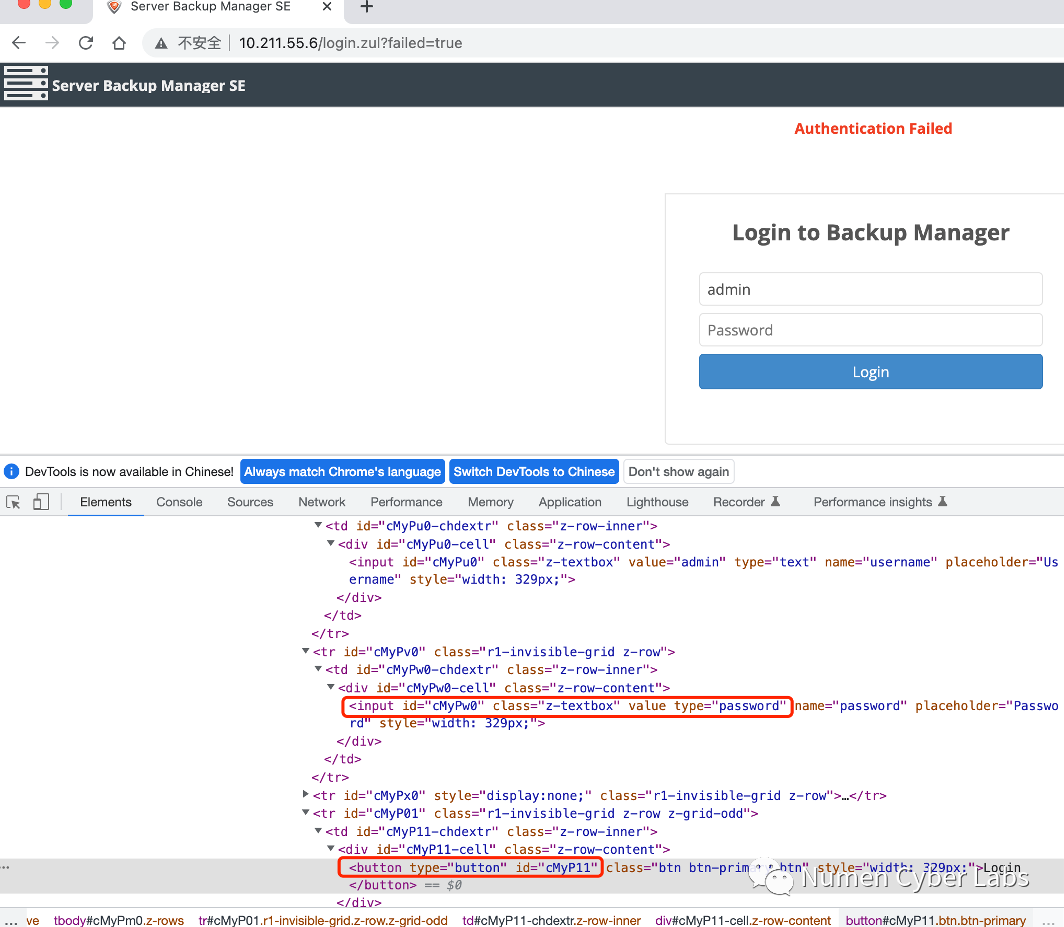Click the browser reload icon
This screenshot has width=1064, height=927.
click(85, 43)
